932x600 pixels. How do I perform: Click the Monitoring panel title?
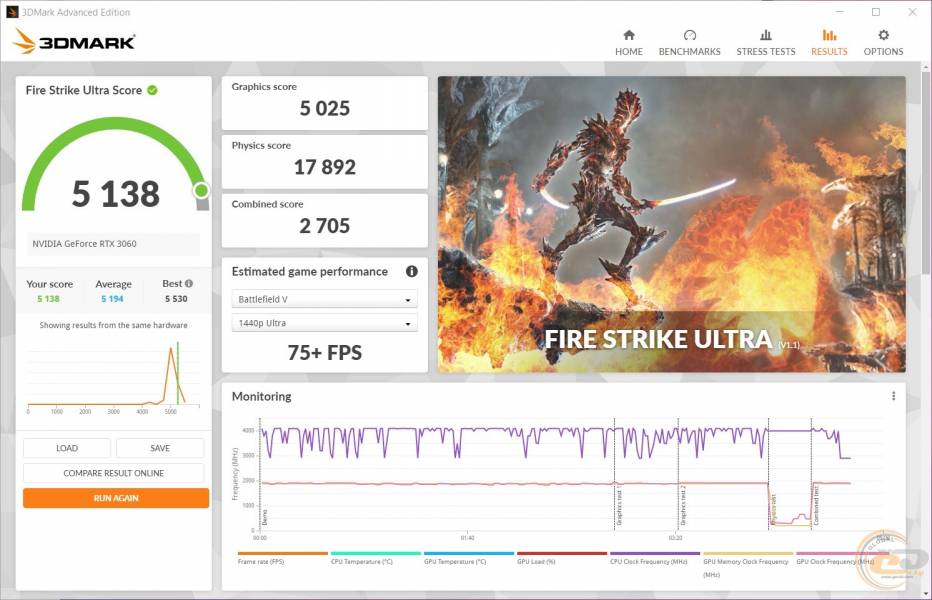[262, 396]
